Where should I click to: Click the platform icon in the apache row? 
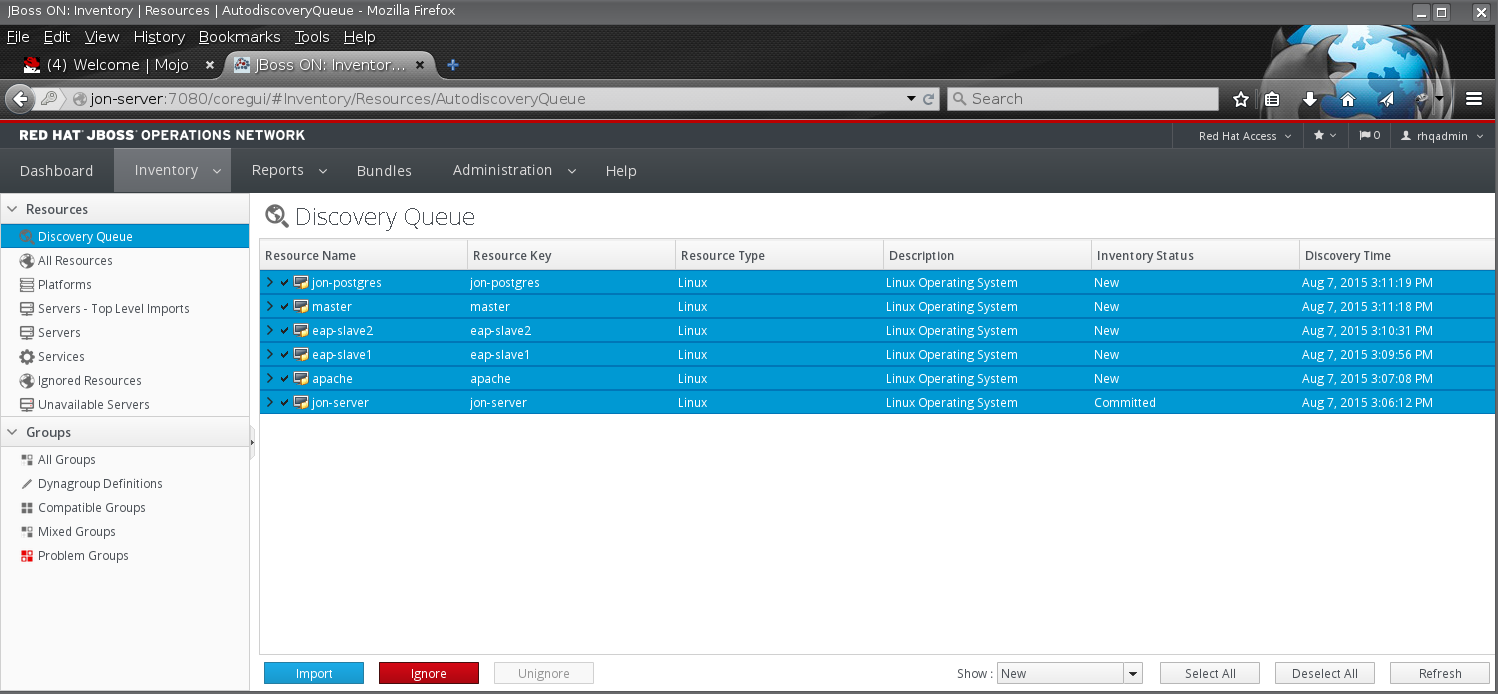pyautogui.click(x=301, y=379)
